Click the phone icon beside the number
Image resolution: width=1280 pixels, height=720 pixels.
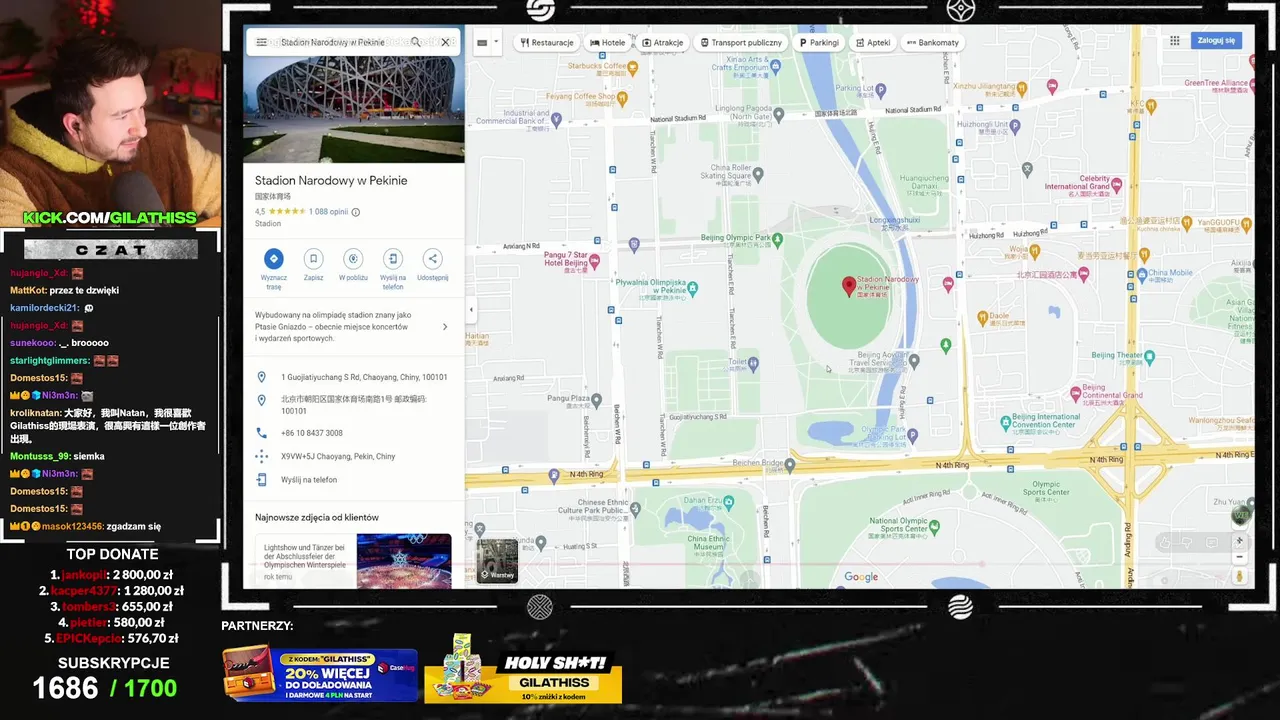pos(261,433)
